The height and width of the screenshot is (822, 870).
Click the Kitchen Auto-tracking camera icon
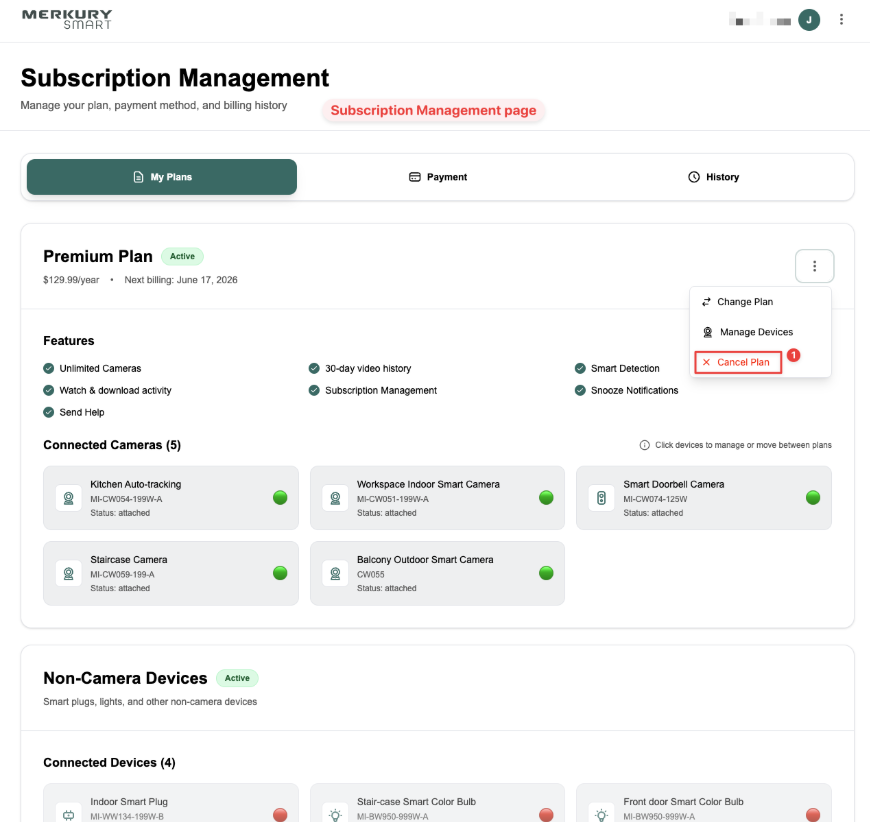69,498
